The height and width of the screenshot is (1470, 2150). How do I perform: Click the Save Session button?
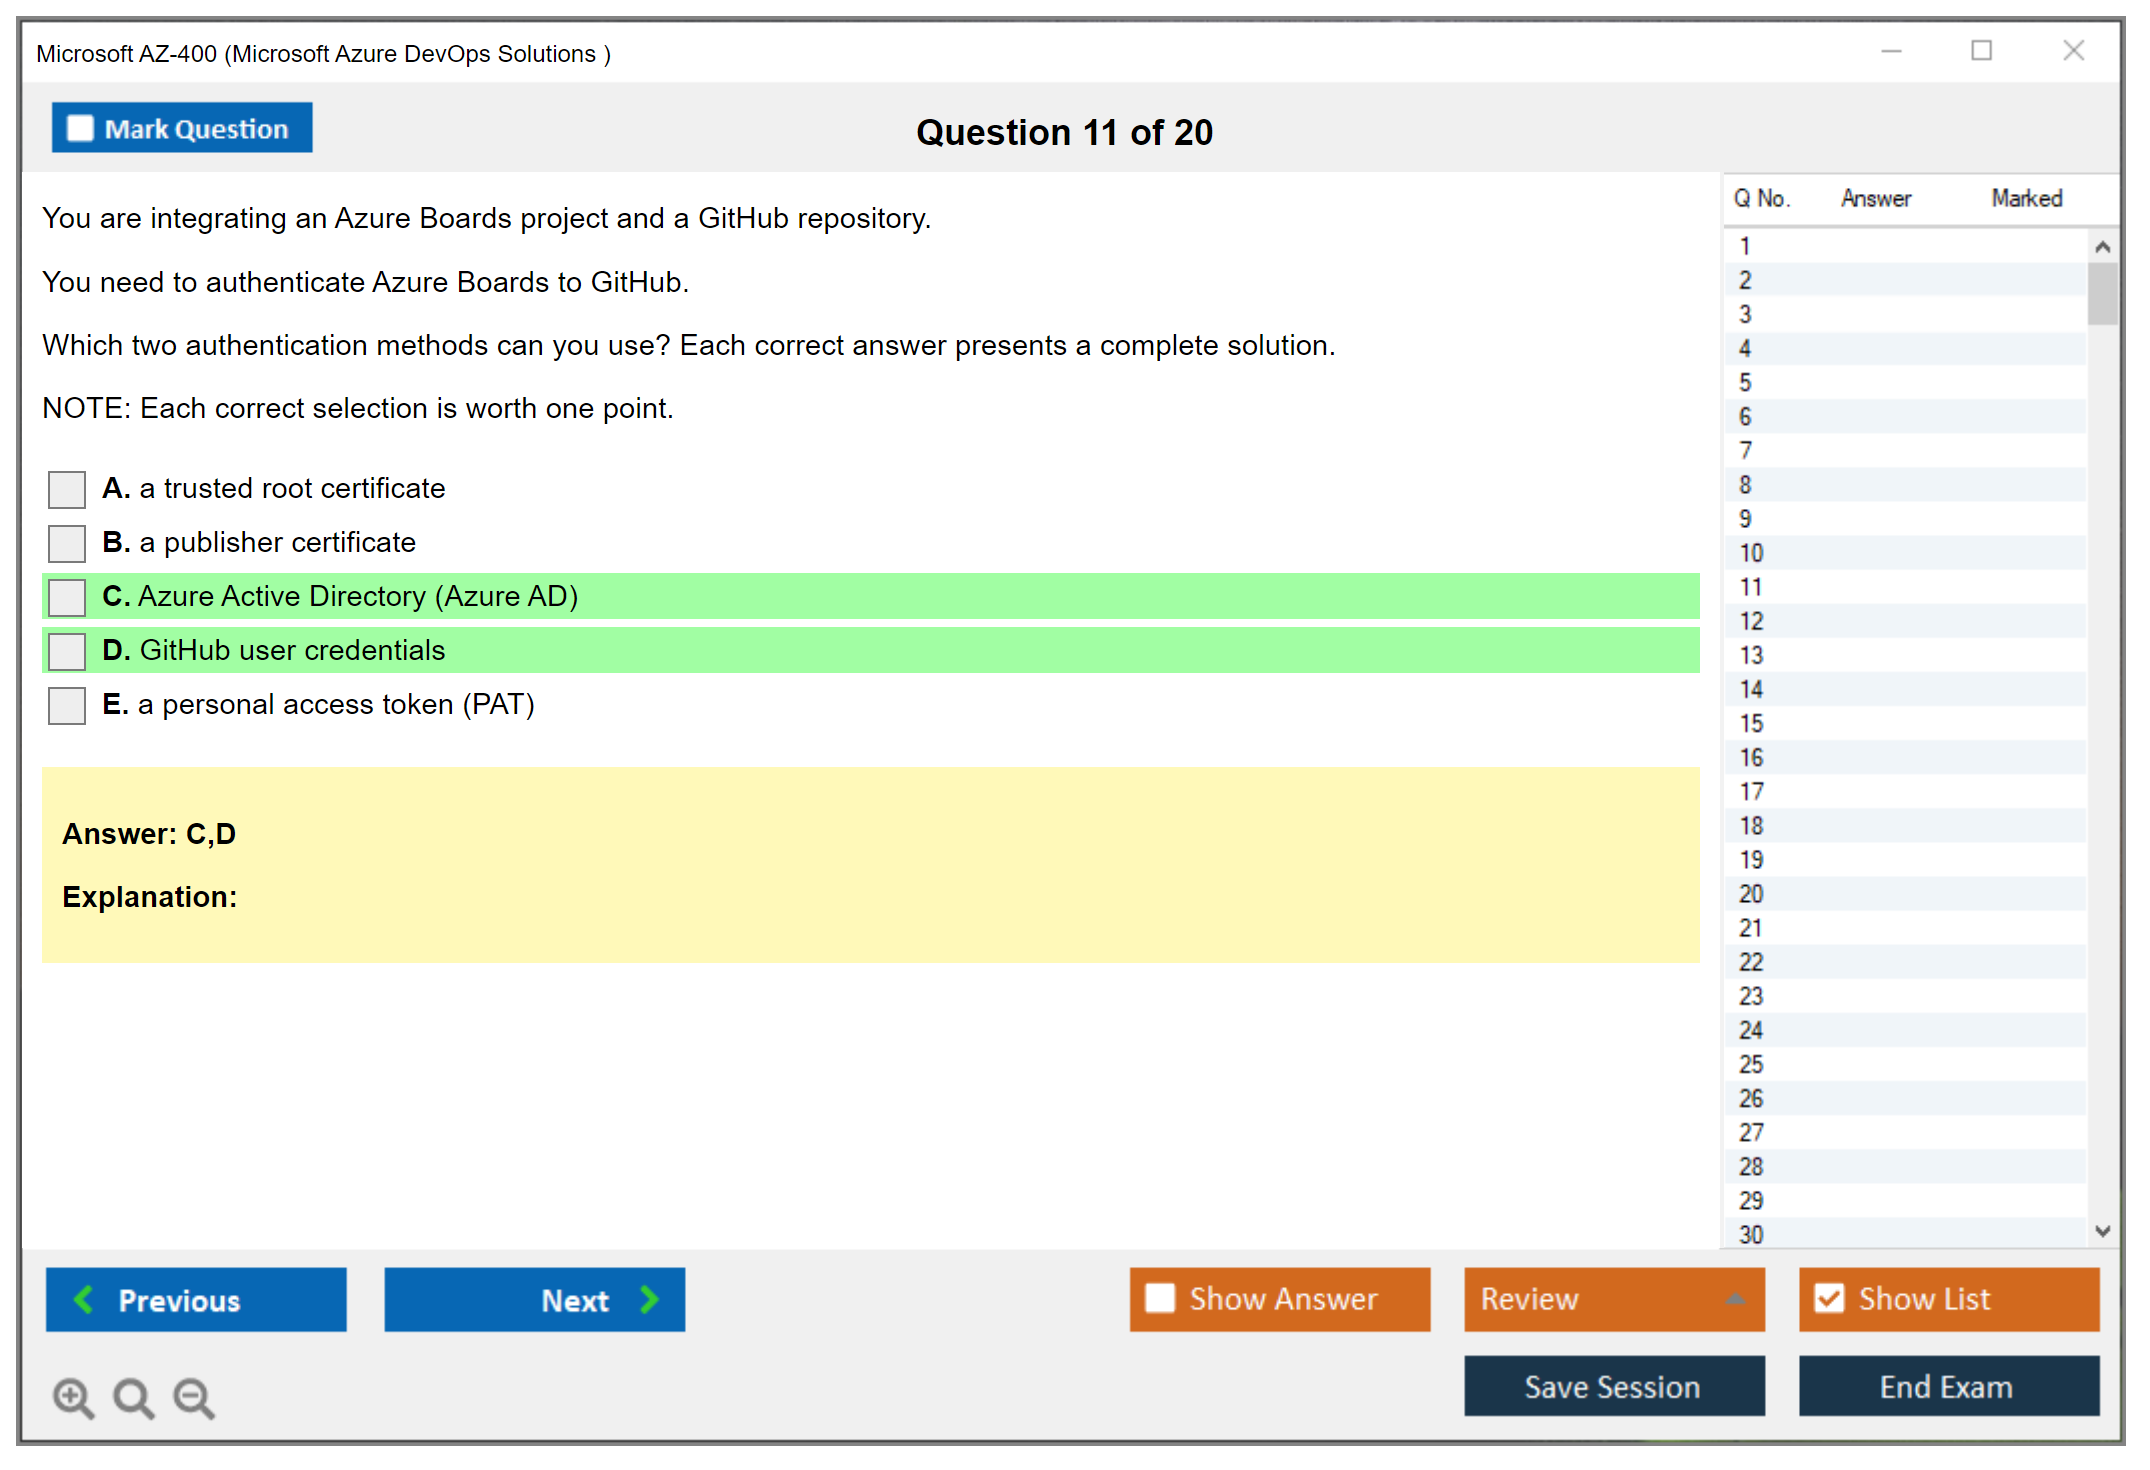point(1613,1386)
